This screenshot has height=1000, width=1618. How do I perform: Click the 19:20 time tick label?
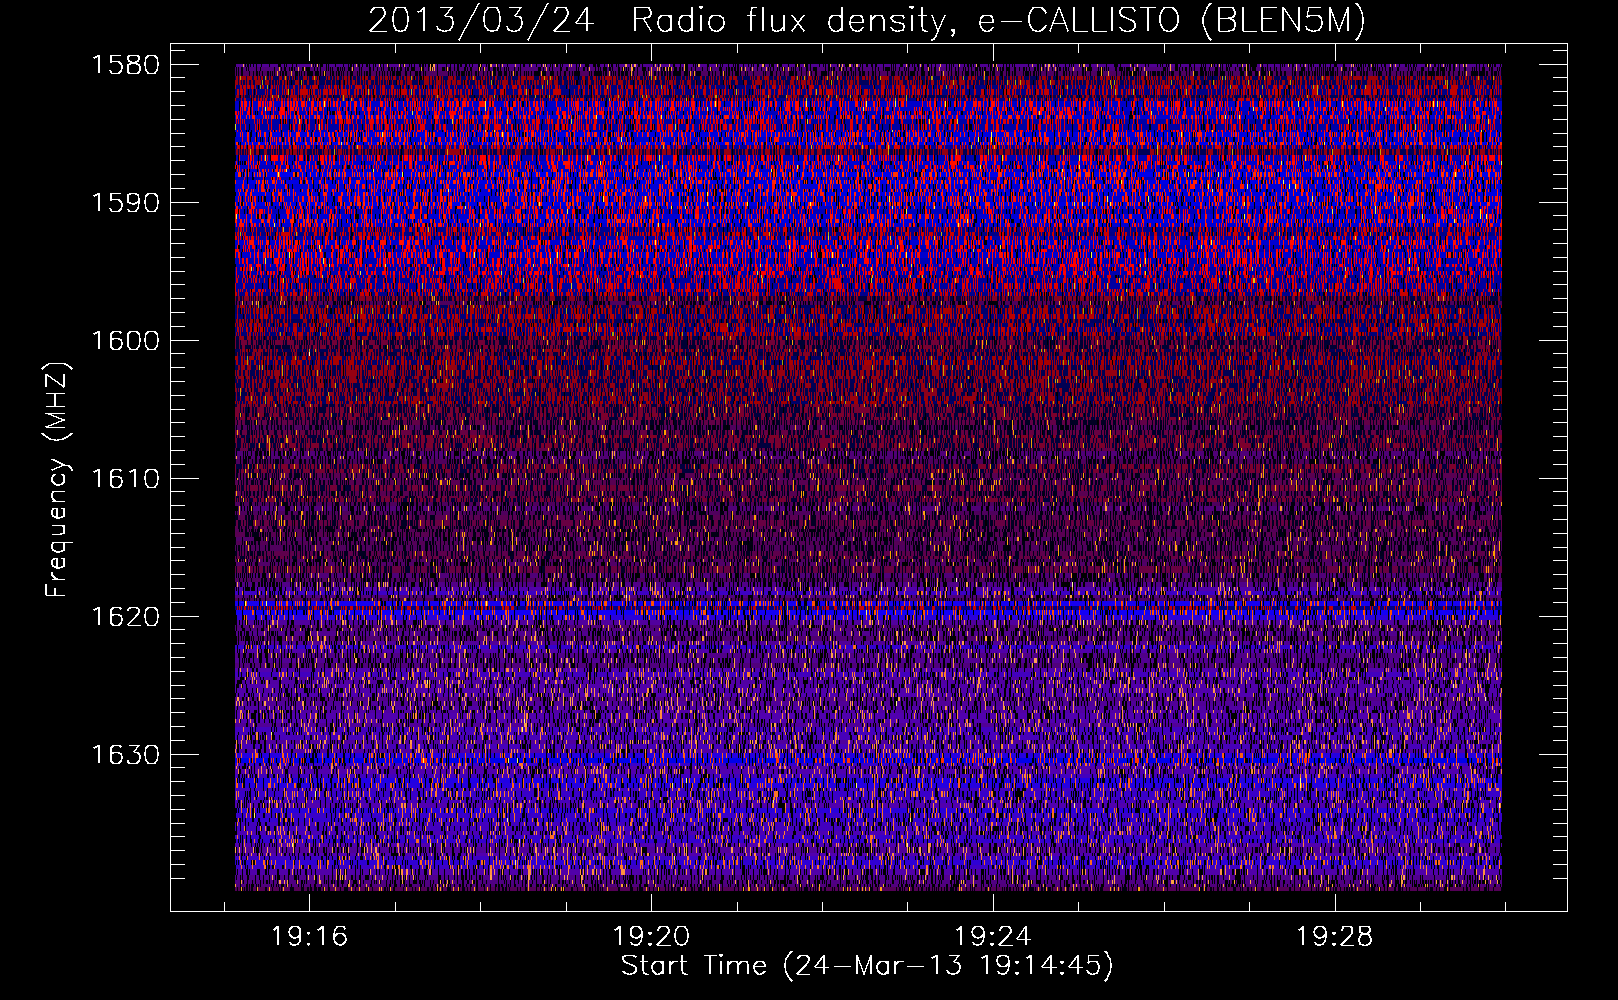click(x=651, y=937)
